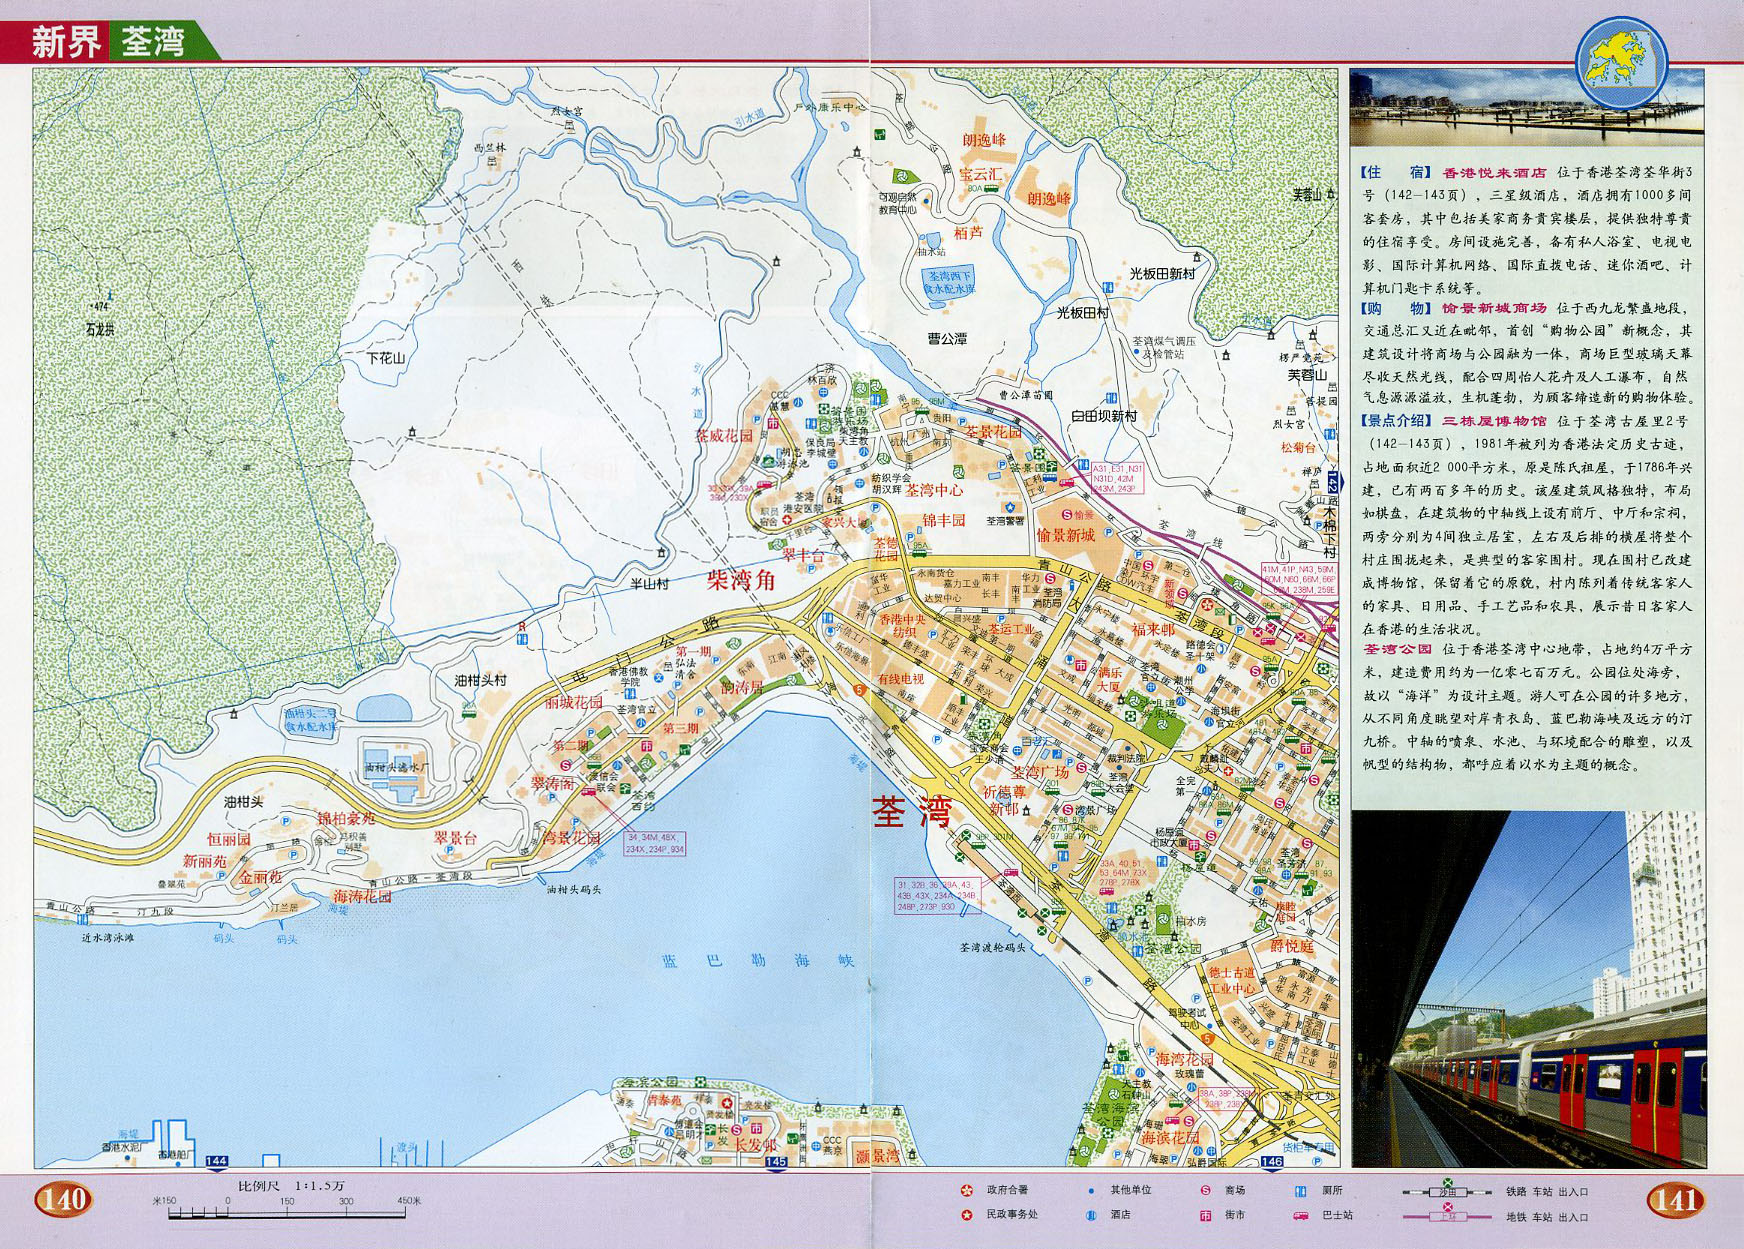Click the 政府合署 legend icon

(966, 1190)
